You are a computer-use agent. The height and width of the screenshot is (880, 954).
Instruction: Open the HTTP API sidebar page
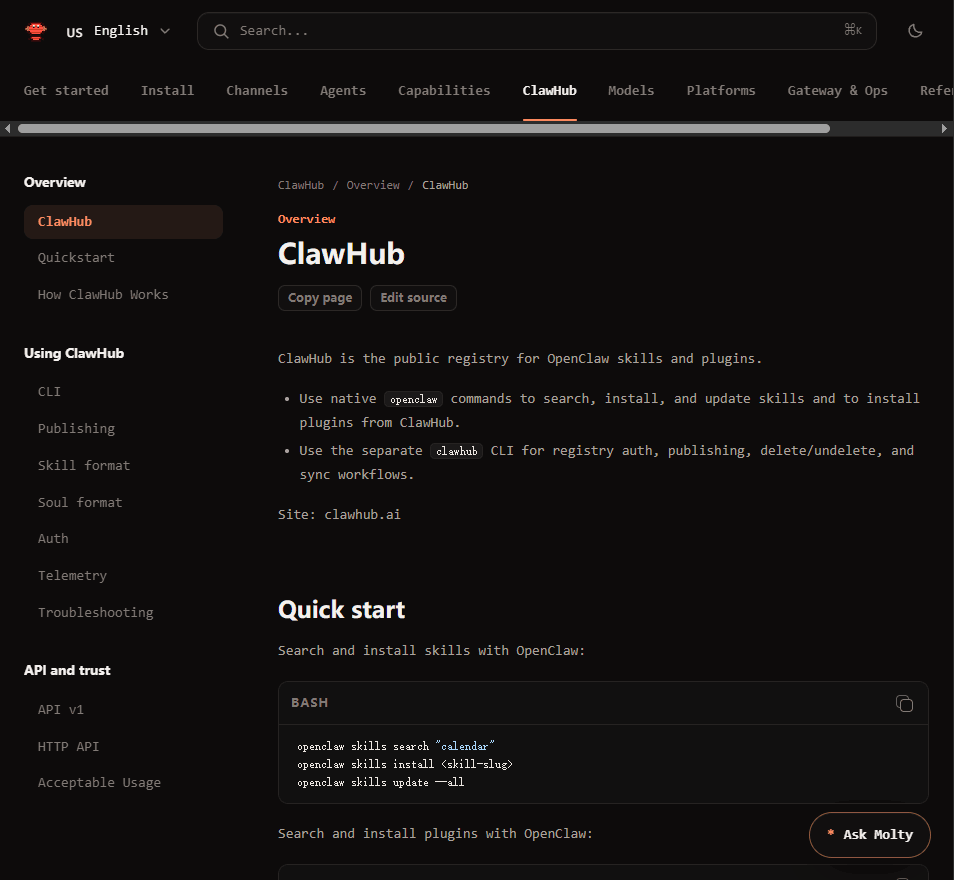pos(68,746)
